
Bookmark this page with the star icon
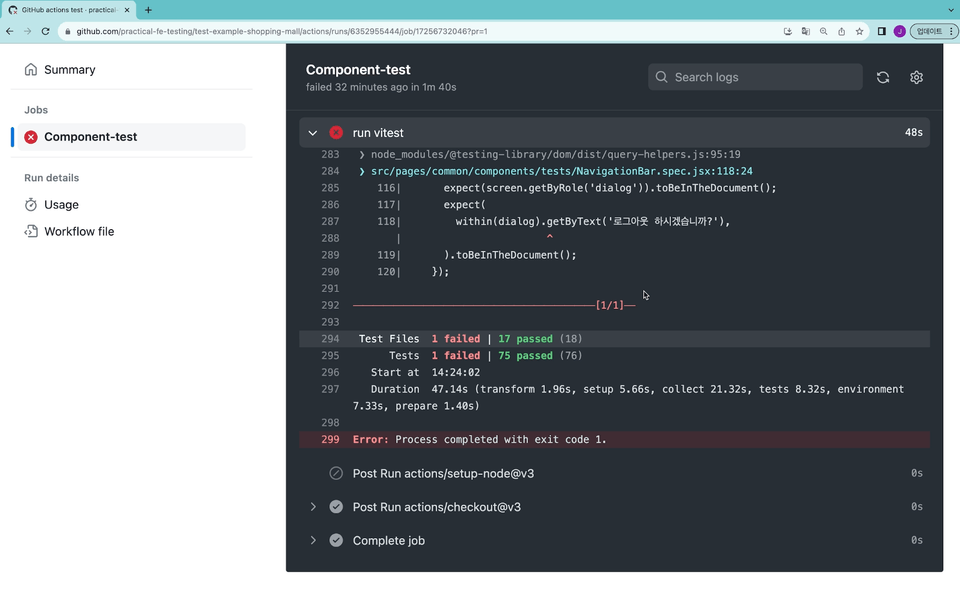pos(859,31)
